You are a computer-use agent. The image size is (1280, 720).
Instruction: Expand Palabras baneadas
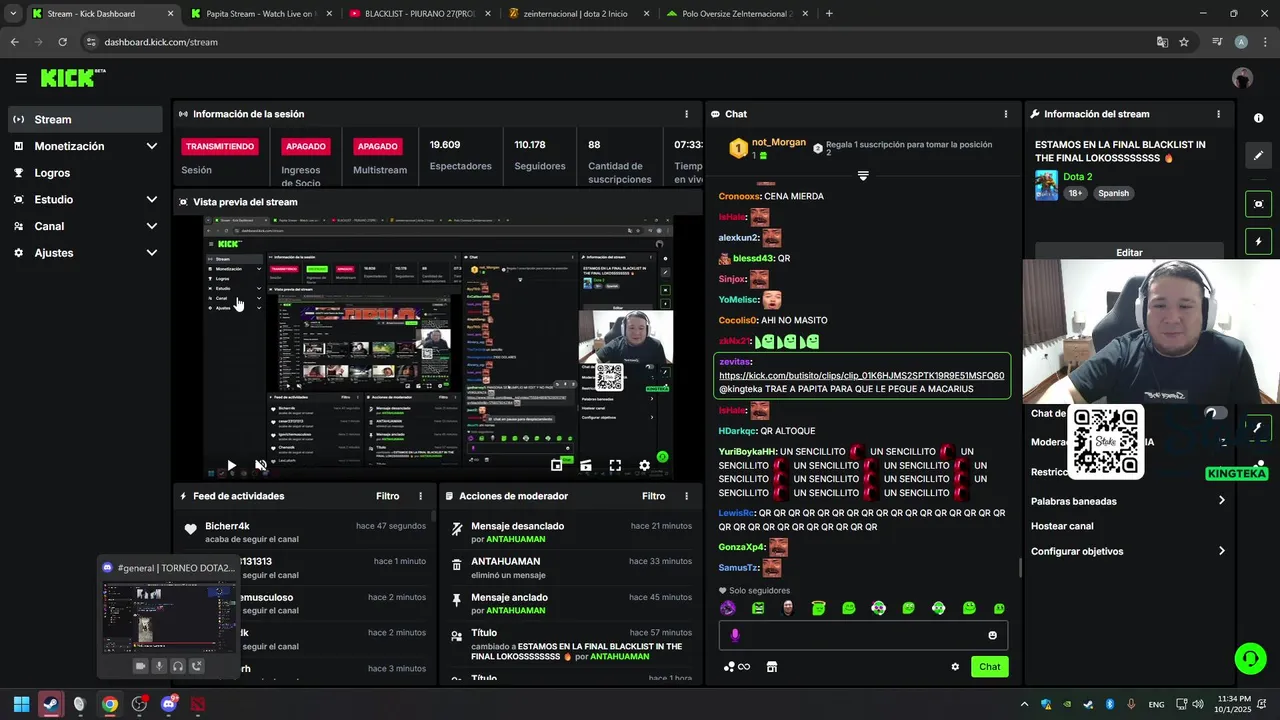click(x=1129, y=501)
